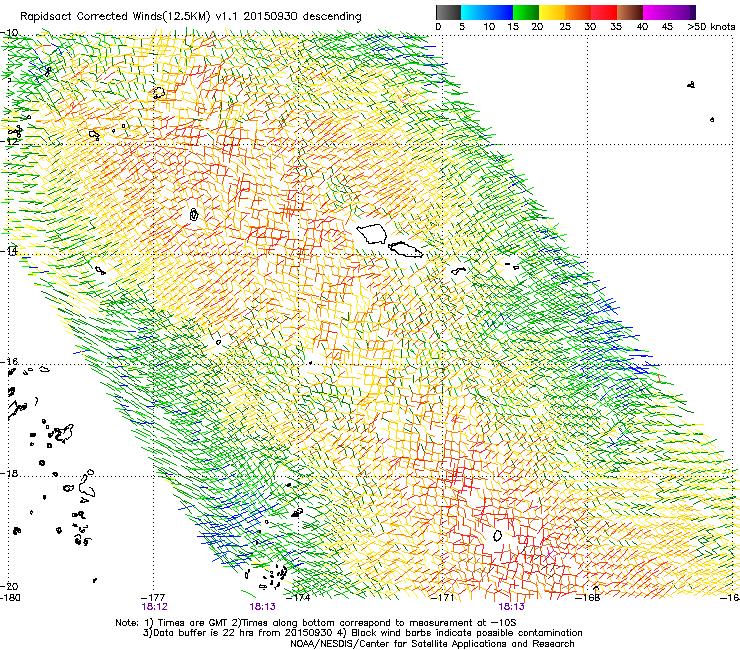Image resolution: width=740 pixels, height=650 pixels.
Task: Click the red 30-35 knots legend segment
Action: pyautogui.click(x=604, y=12)
